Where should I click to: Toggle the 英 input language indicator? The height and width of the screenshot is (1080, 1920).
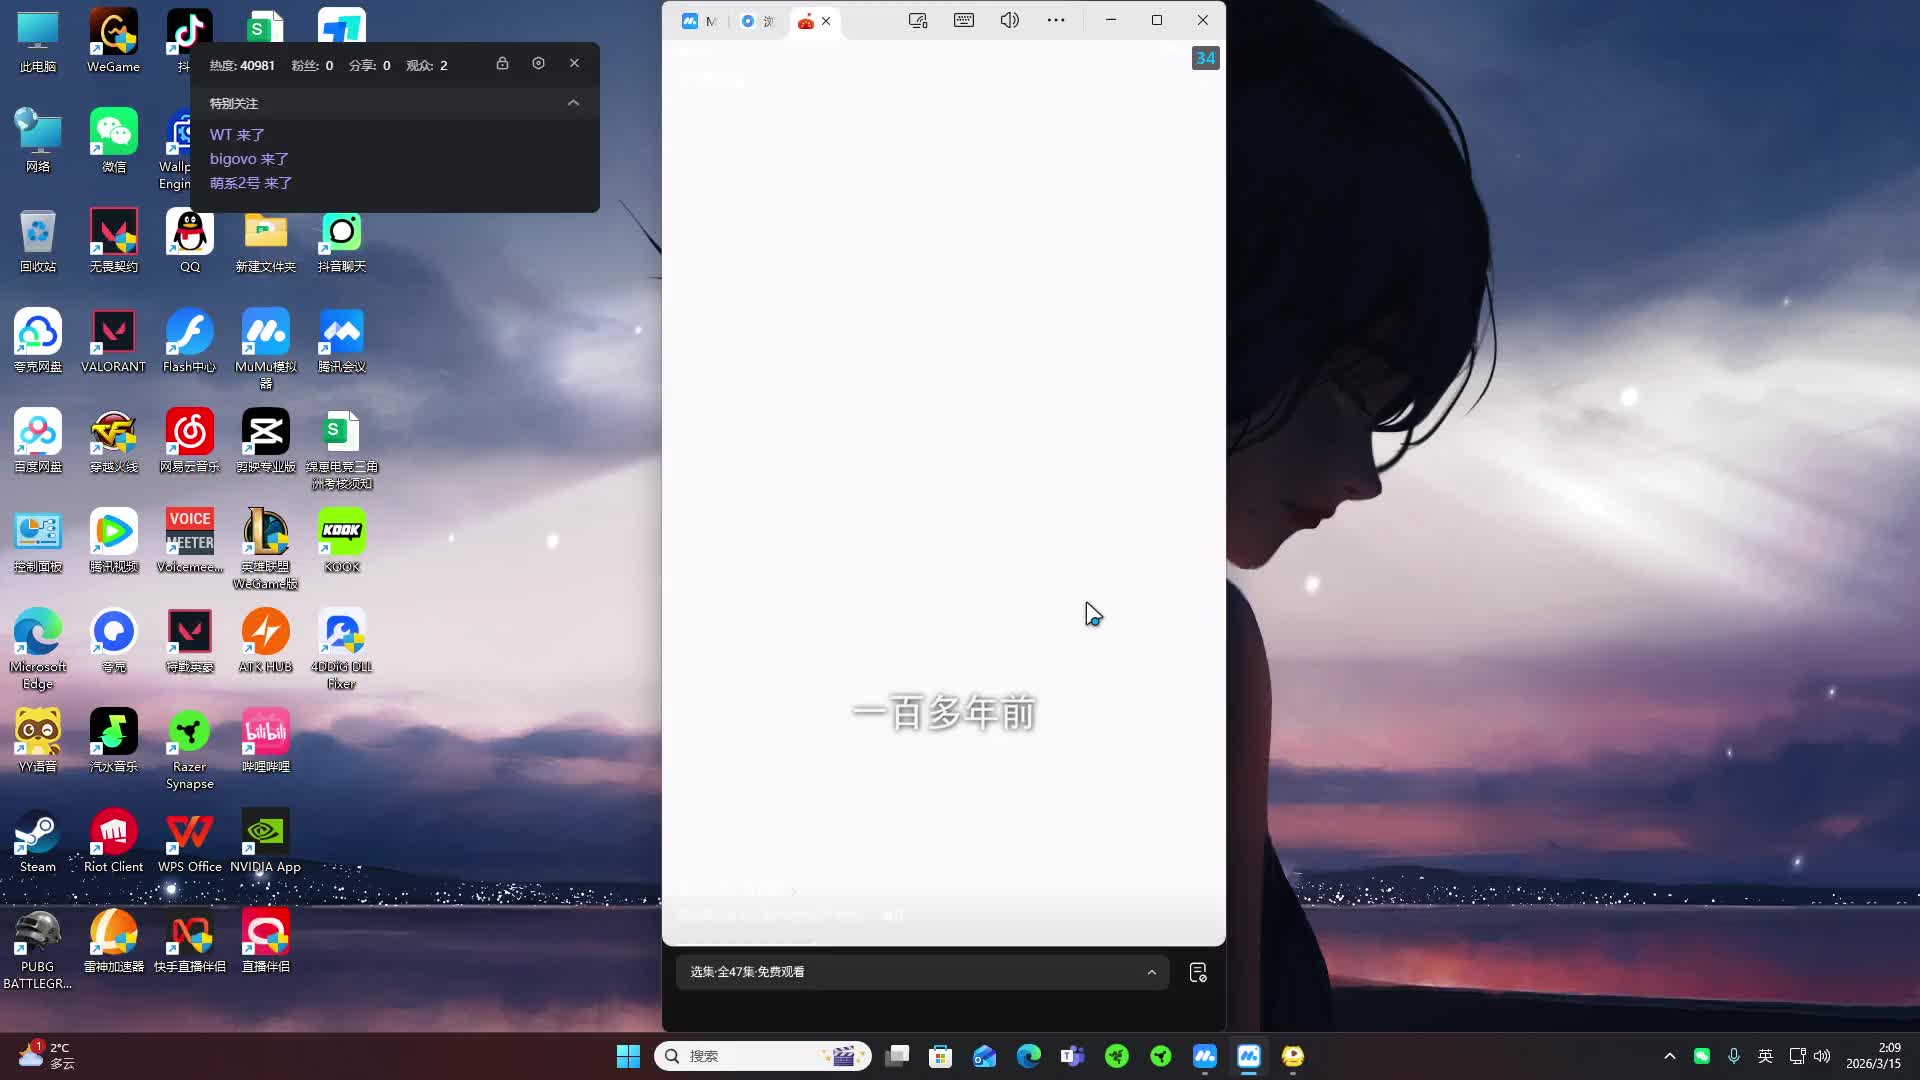pyautogui.click(x=1765, y=1056)
